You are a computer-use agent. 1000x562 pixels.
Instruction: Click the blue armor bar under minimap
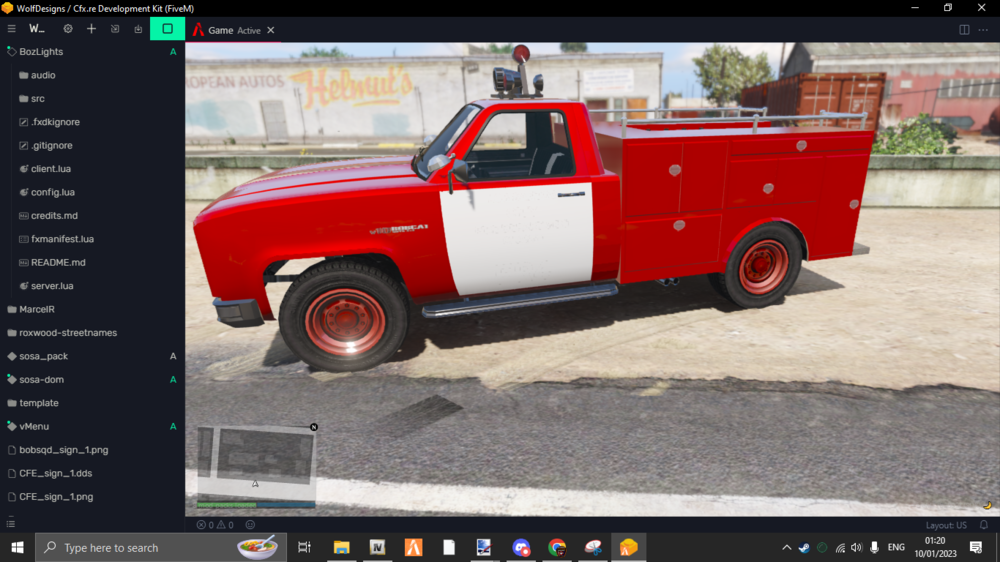(x=286, y=505)
